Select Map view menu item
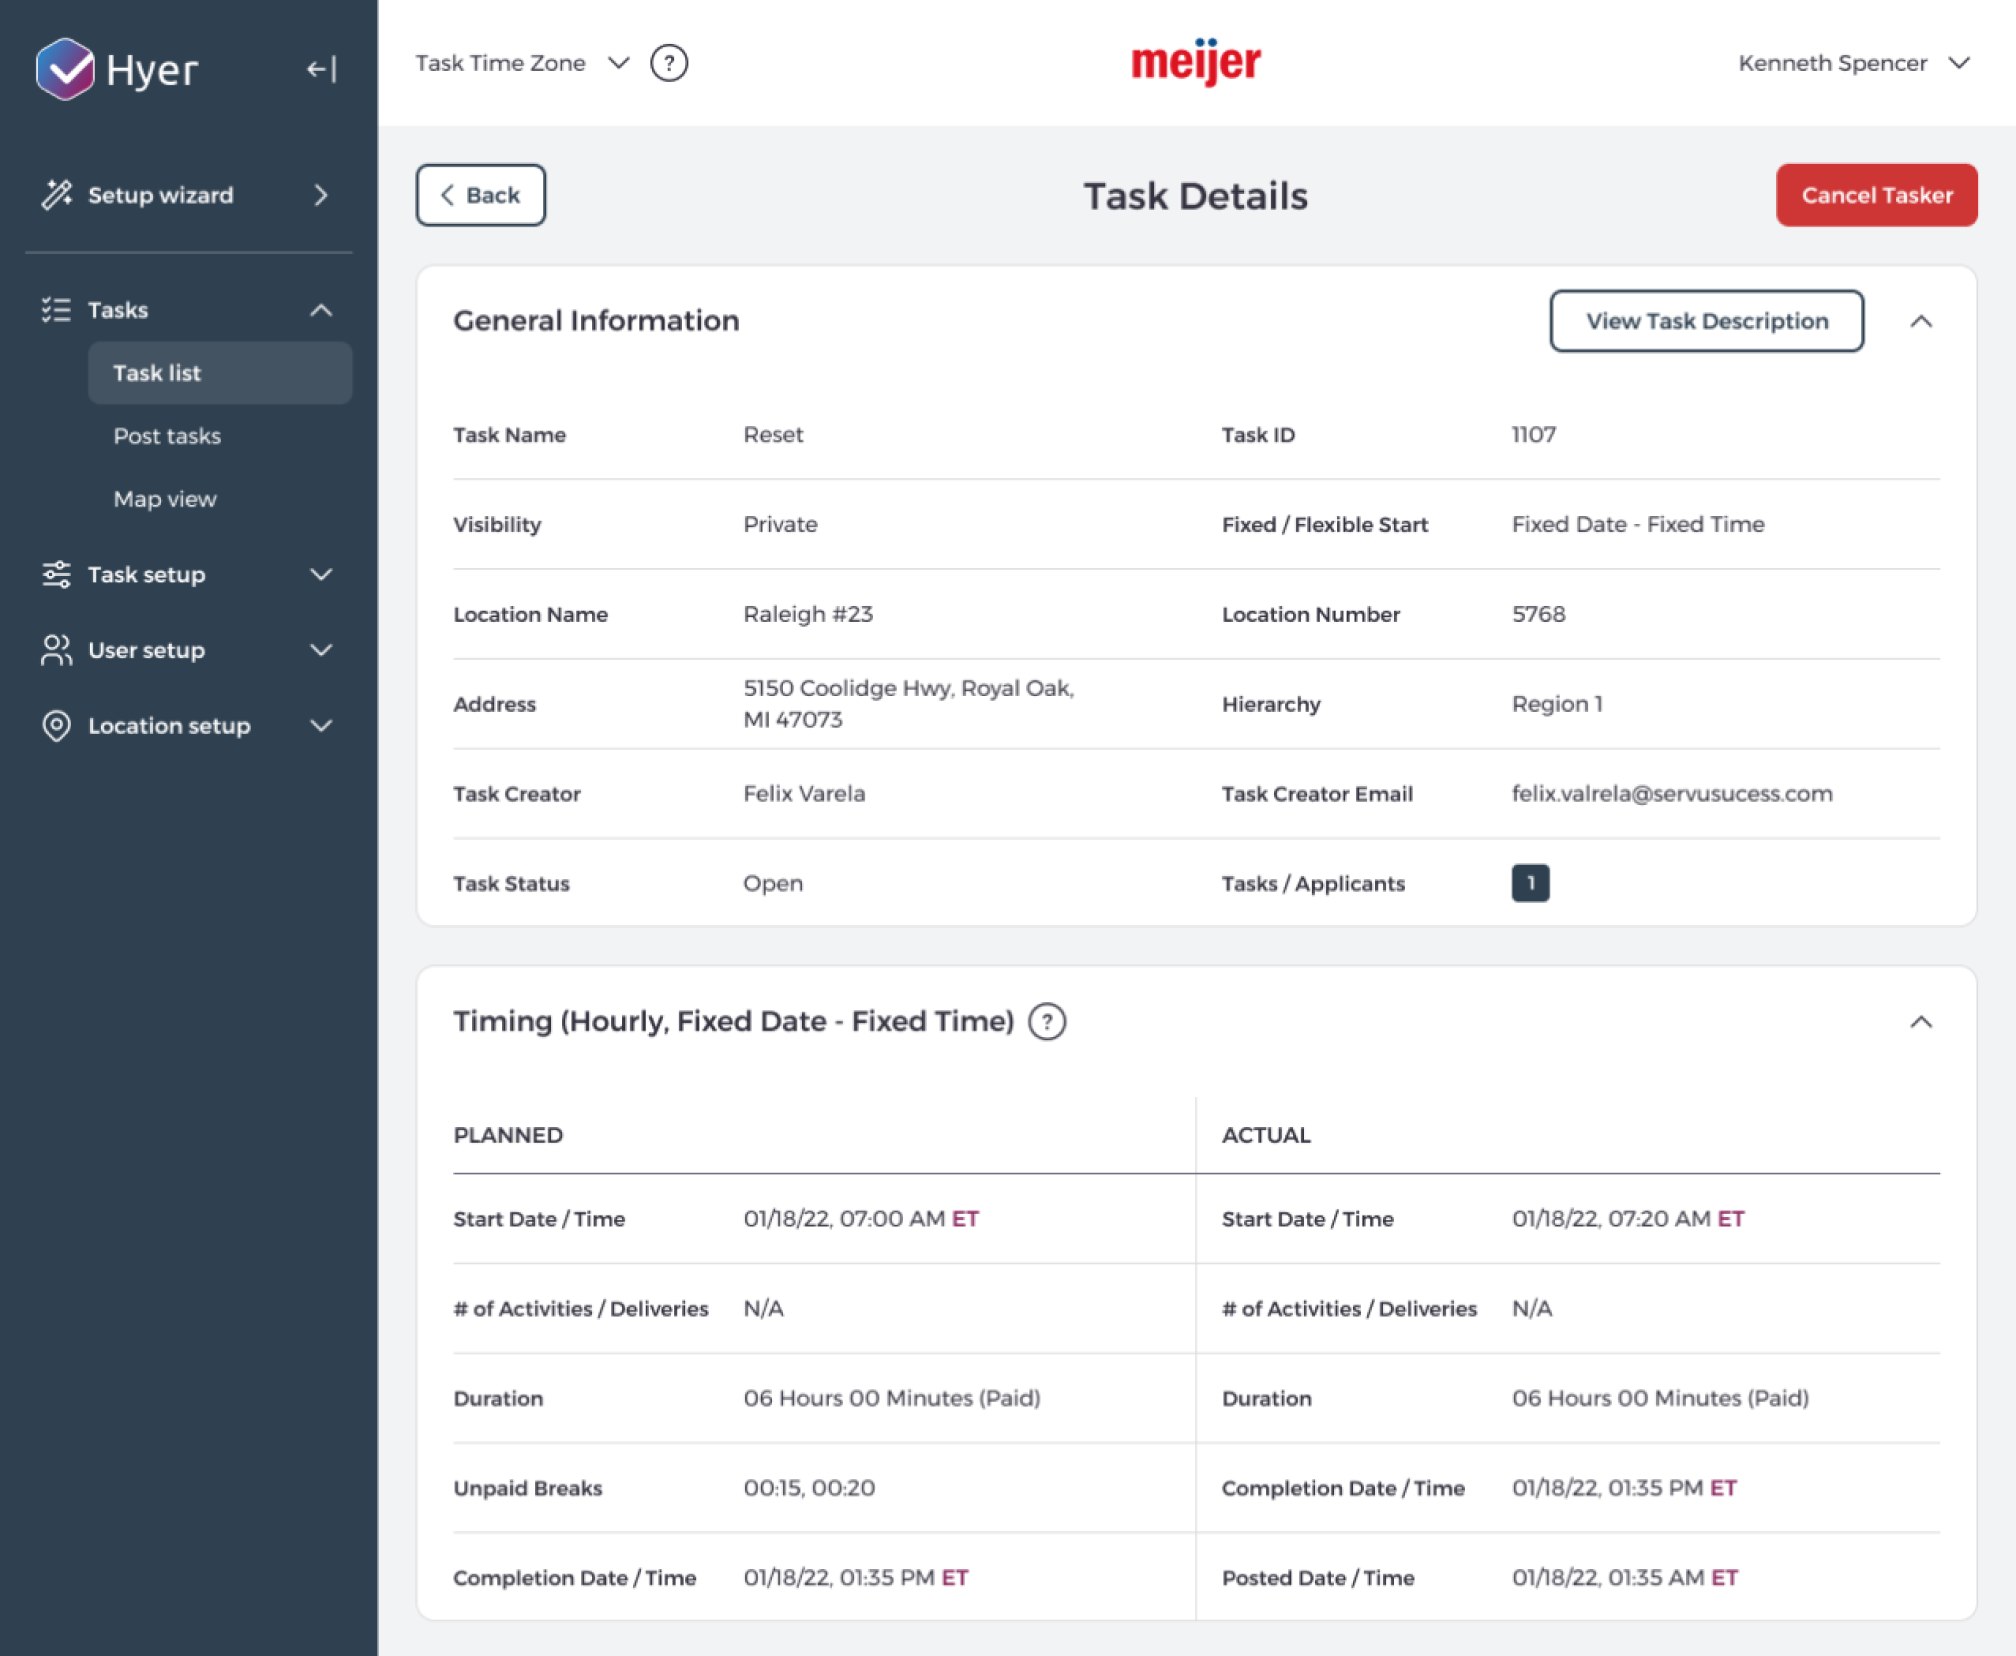Screen dimensions: 2016x1656 click(x=164, y=497)
